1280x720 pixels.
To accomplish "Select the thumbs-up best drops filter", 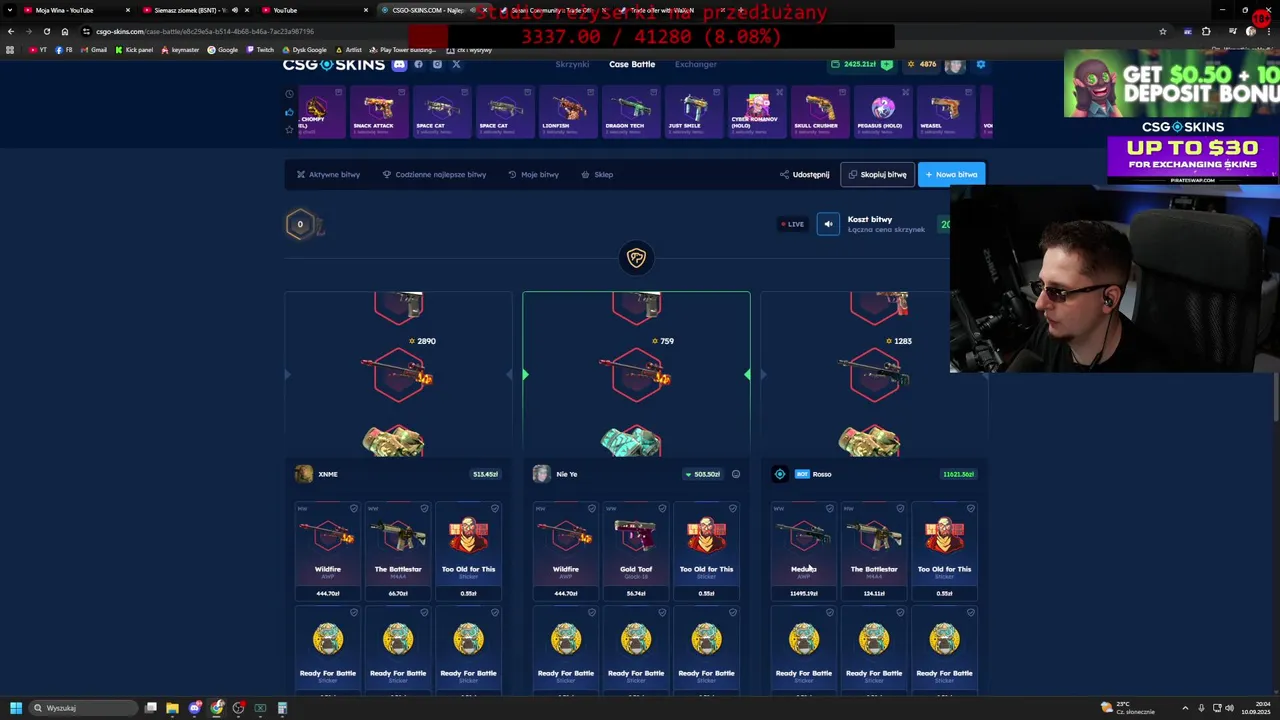I will tap(289, 112).
